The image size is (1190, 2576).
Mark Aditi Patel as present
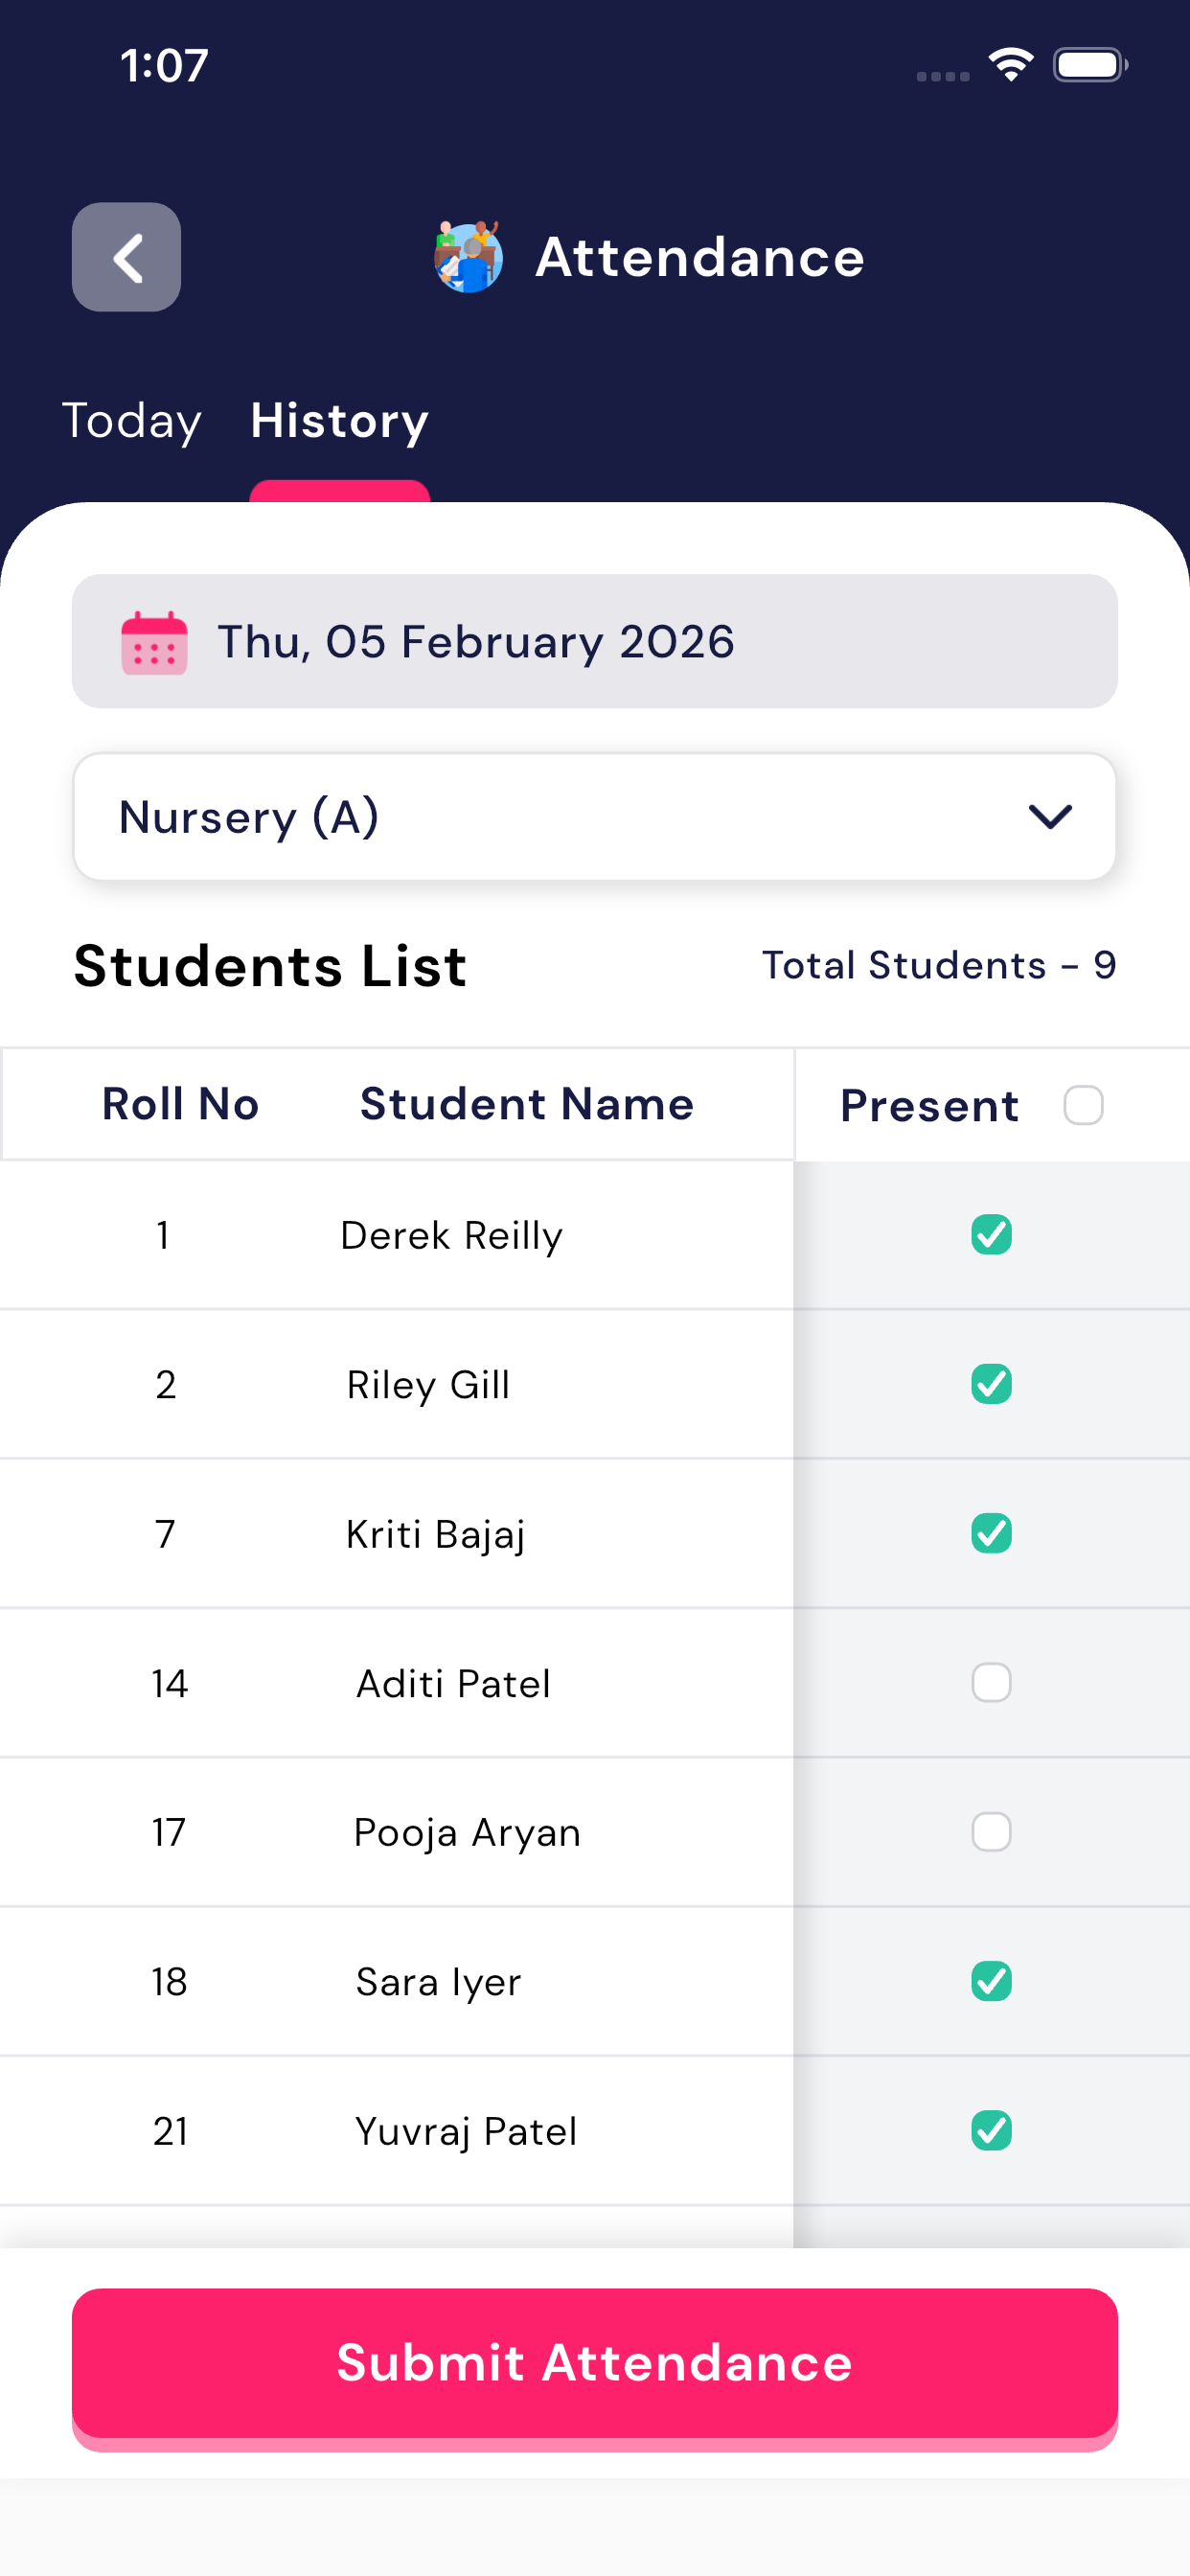[991, 1683]
